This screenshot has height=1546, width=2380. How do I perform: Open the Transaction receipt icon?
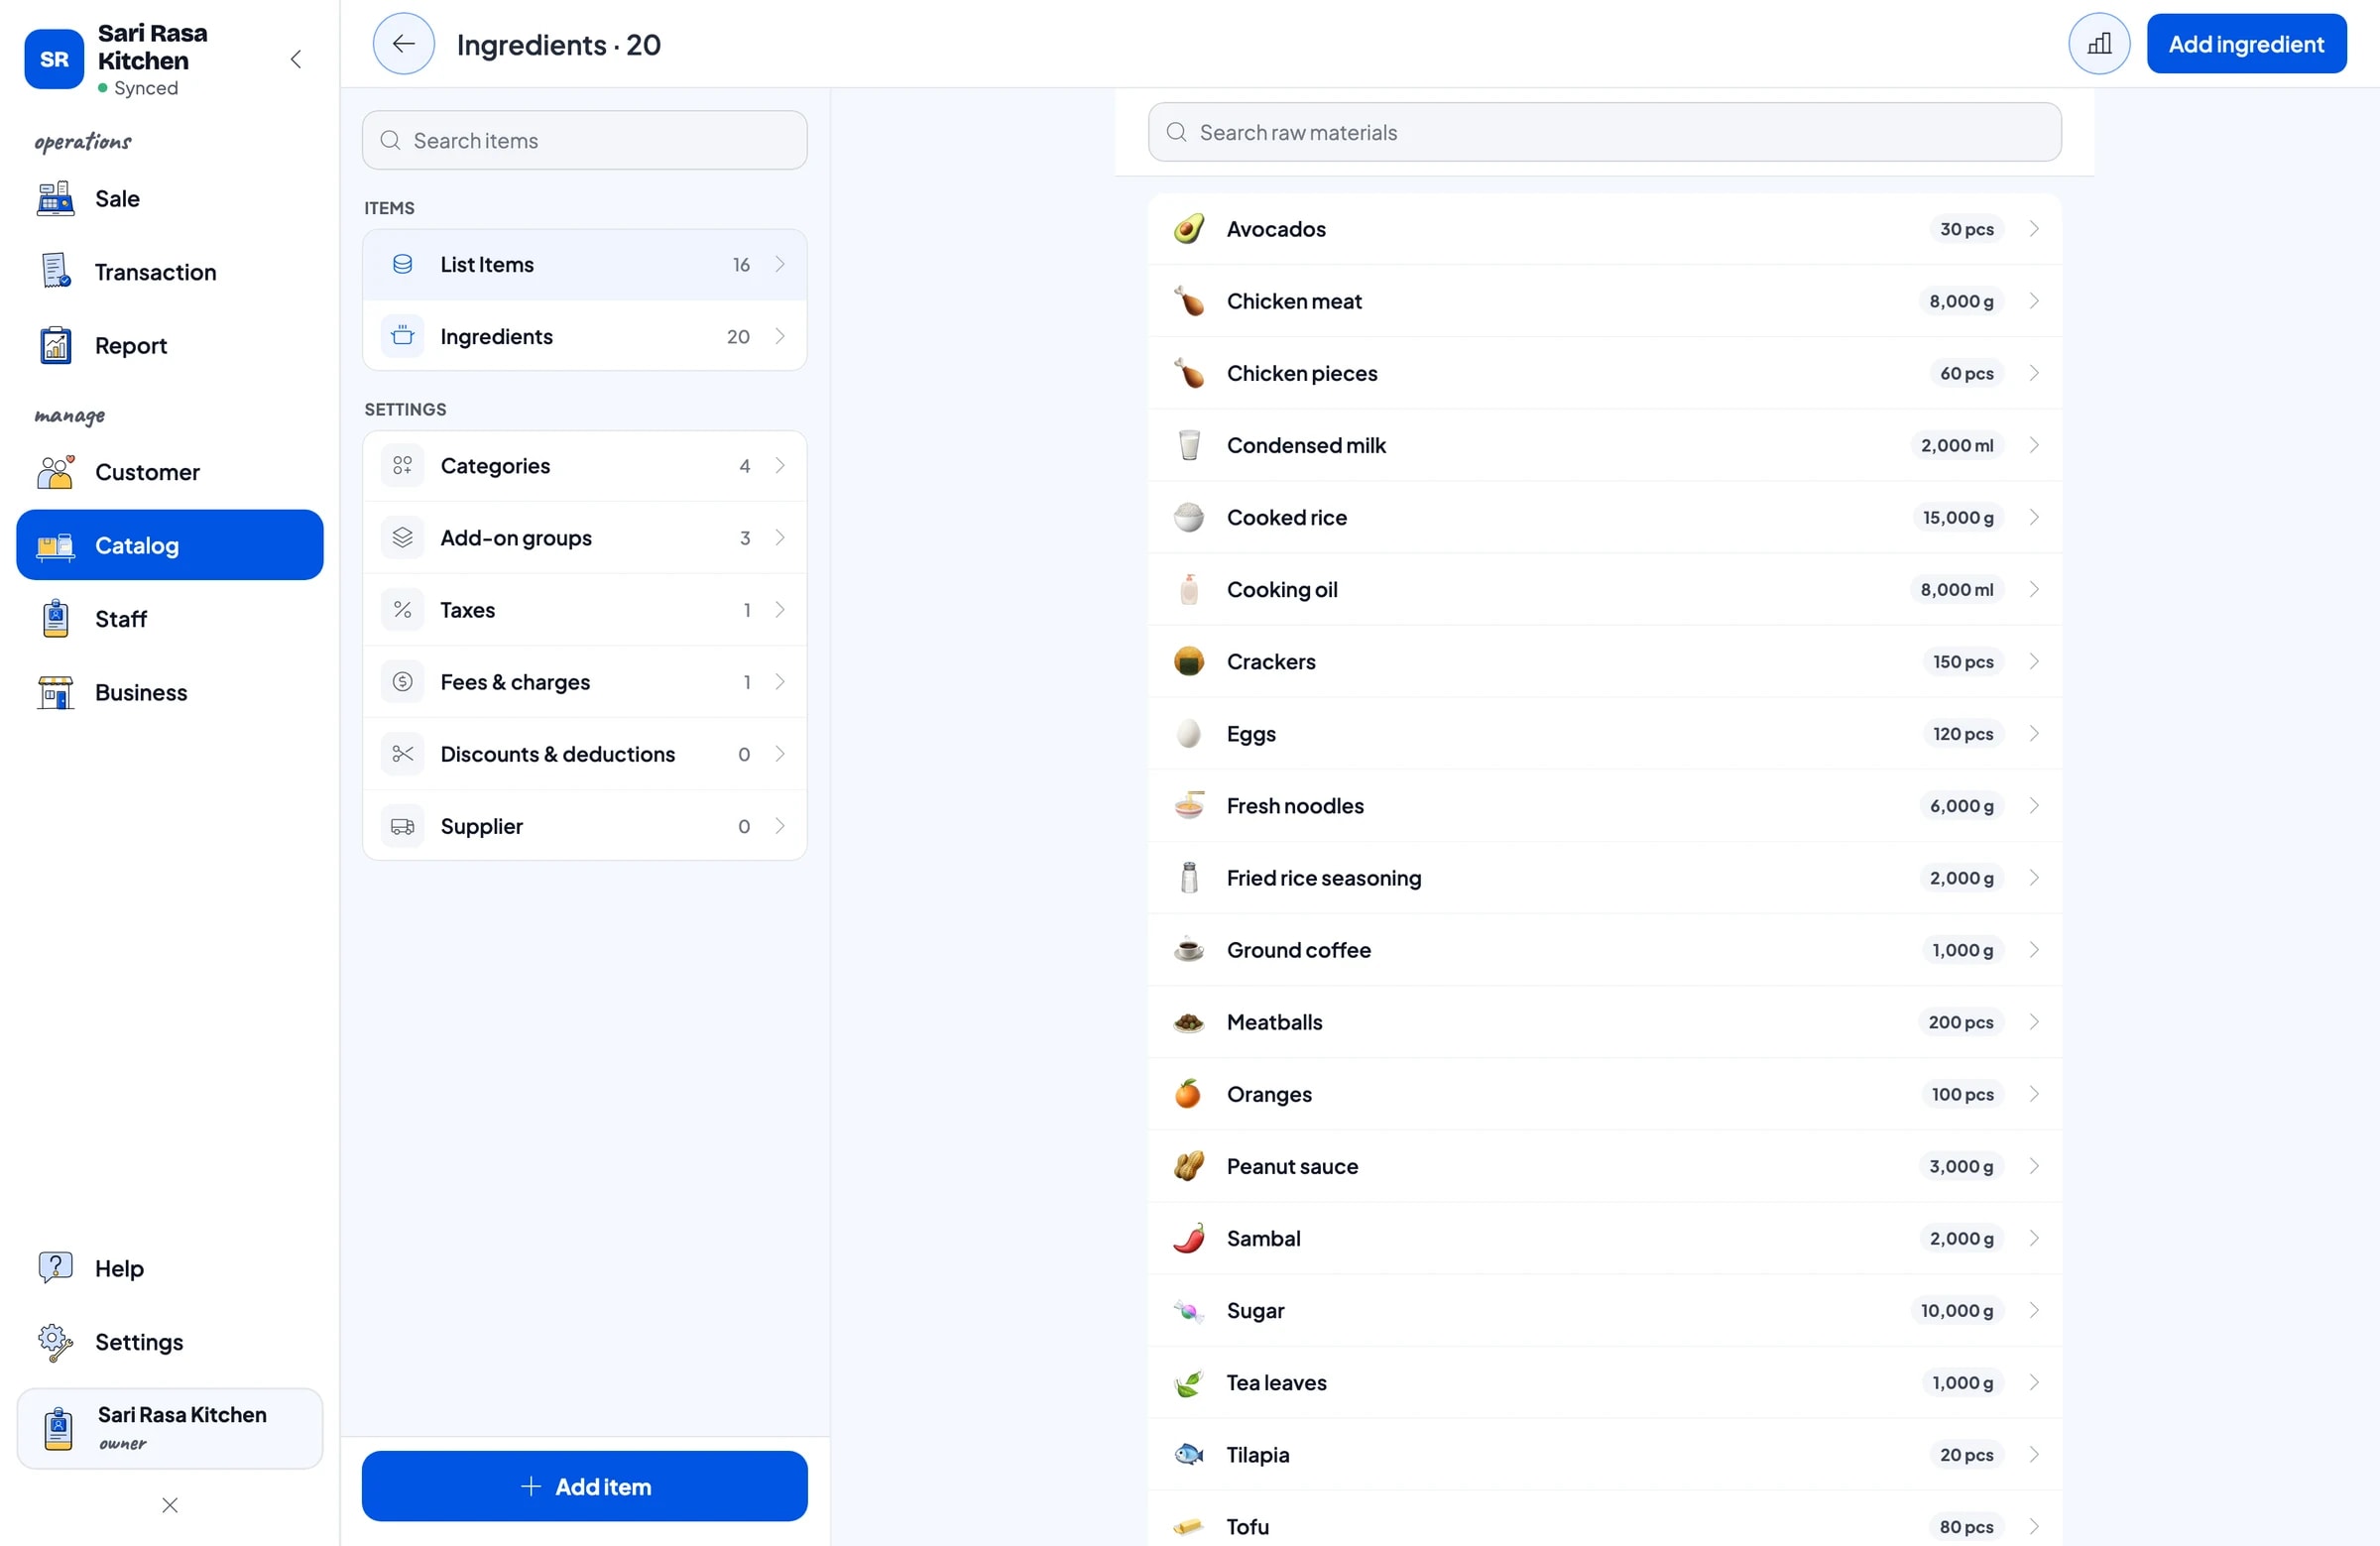pos(55,272)
